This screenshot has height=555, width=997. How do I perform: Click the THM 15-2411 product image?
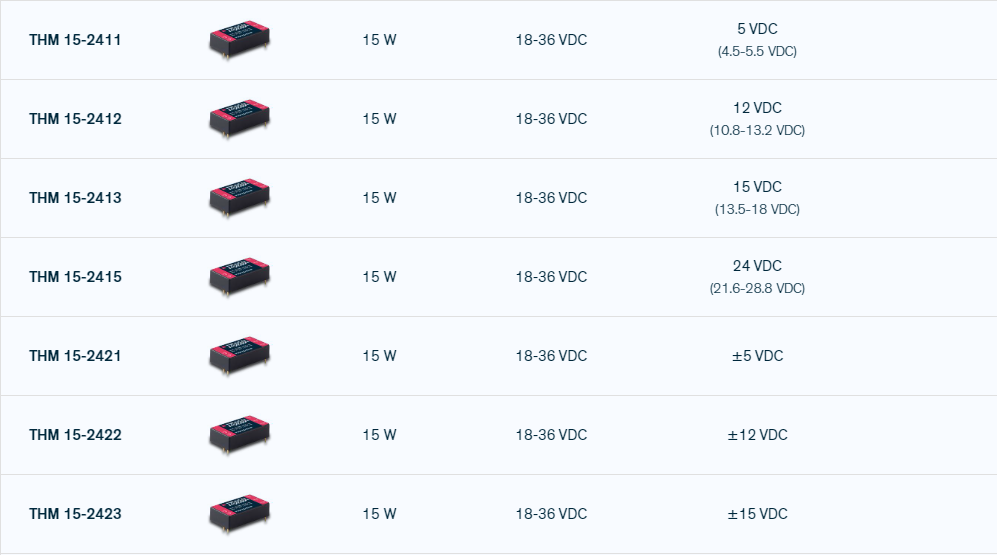(240, 41)
